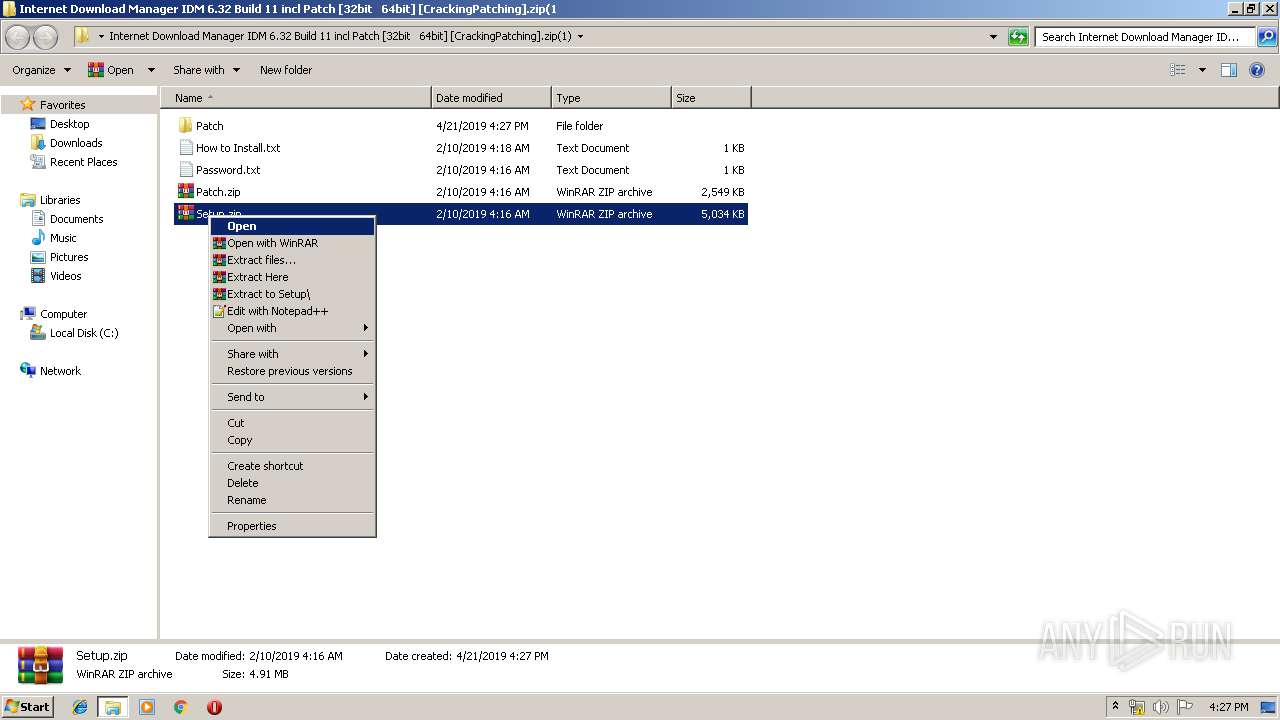Open the Organize dropdown

click(x=41, y=70)
